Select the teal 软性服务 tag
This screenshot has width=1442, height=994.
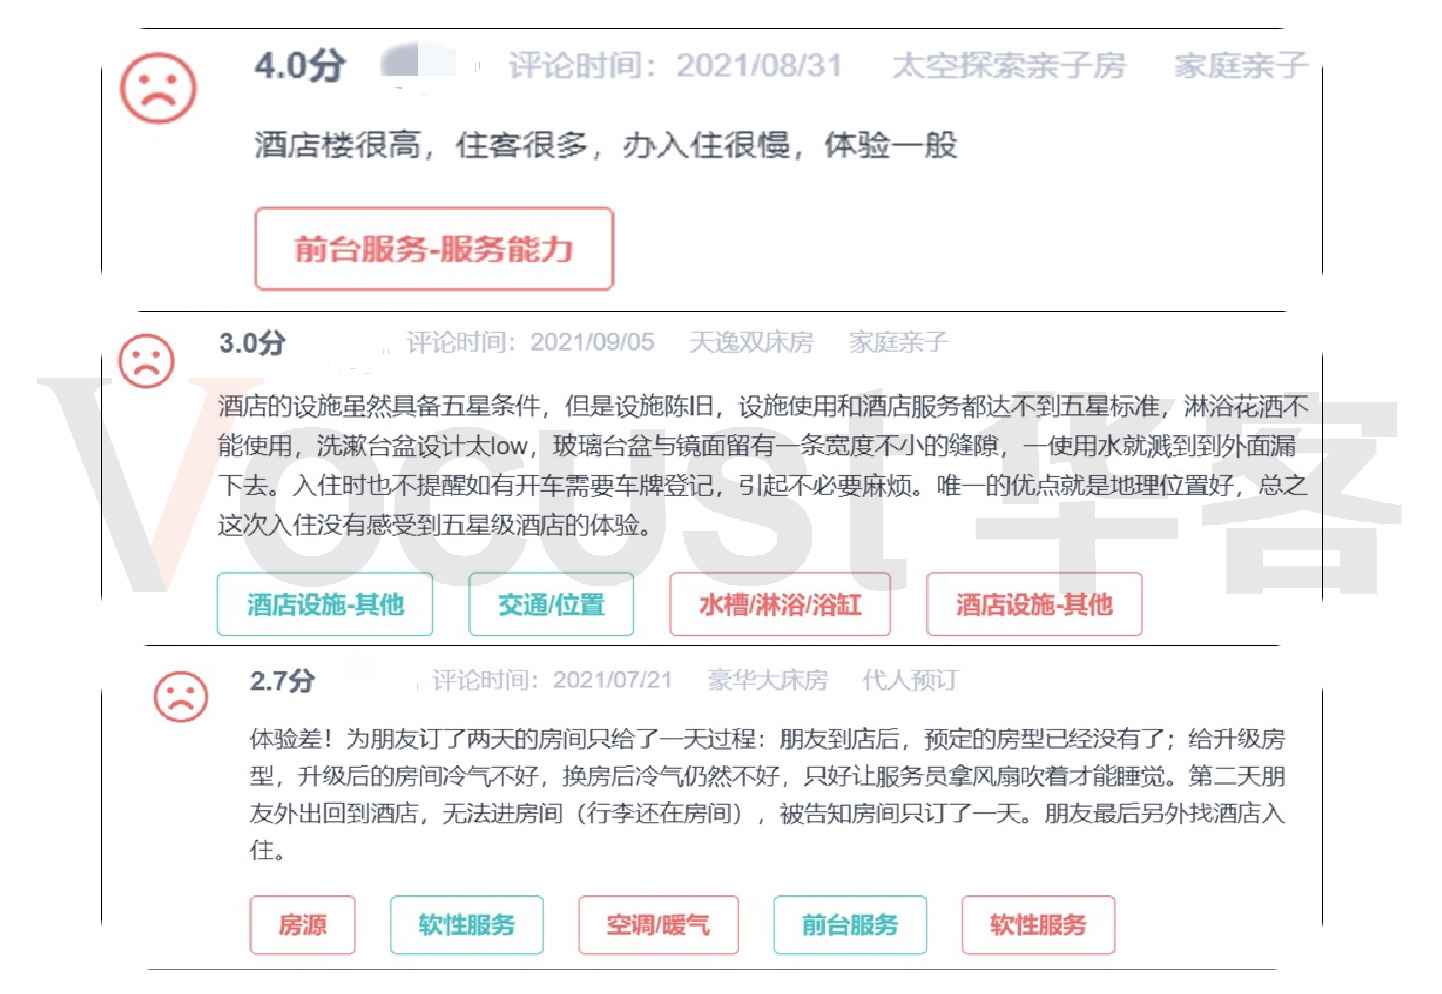[x=467, y=925]
